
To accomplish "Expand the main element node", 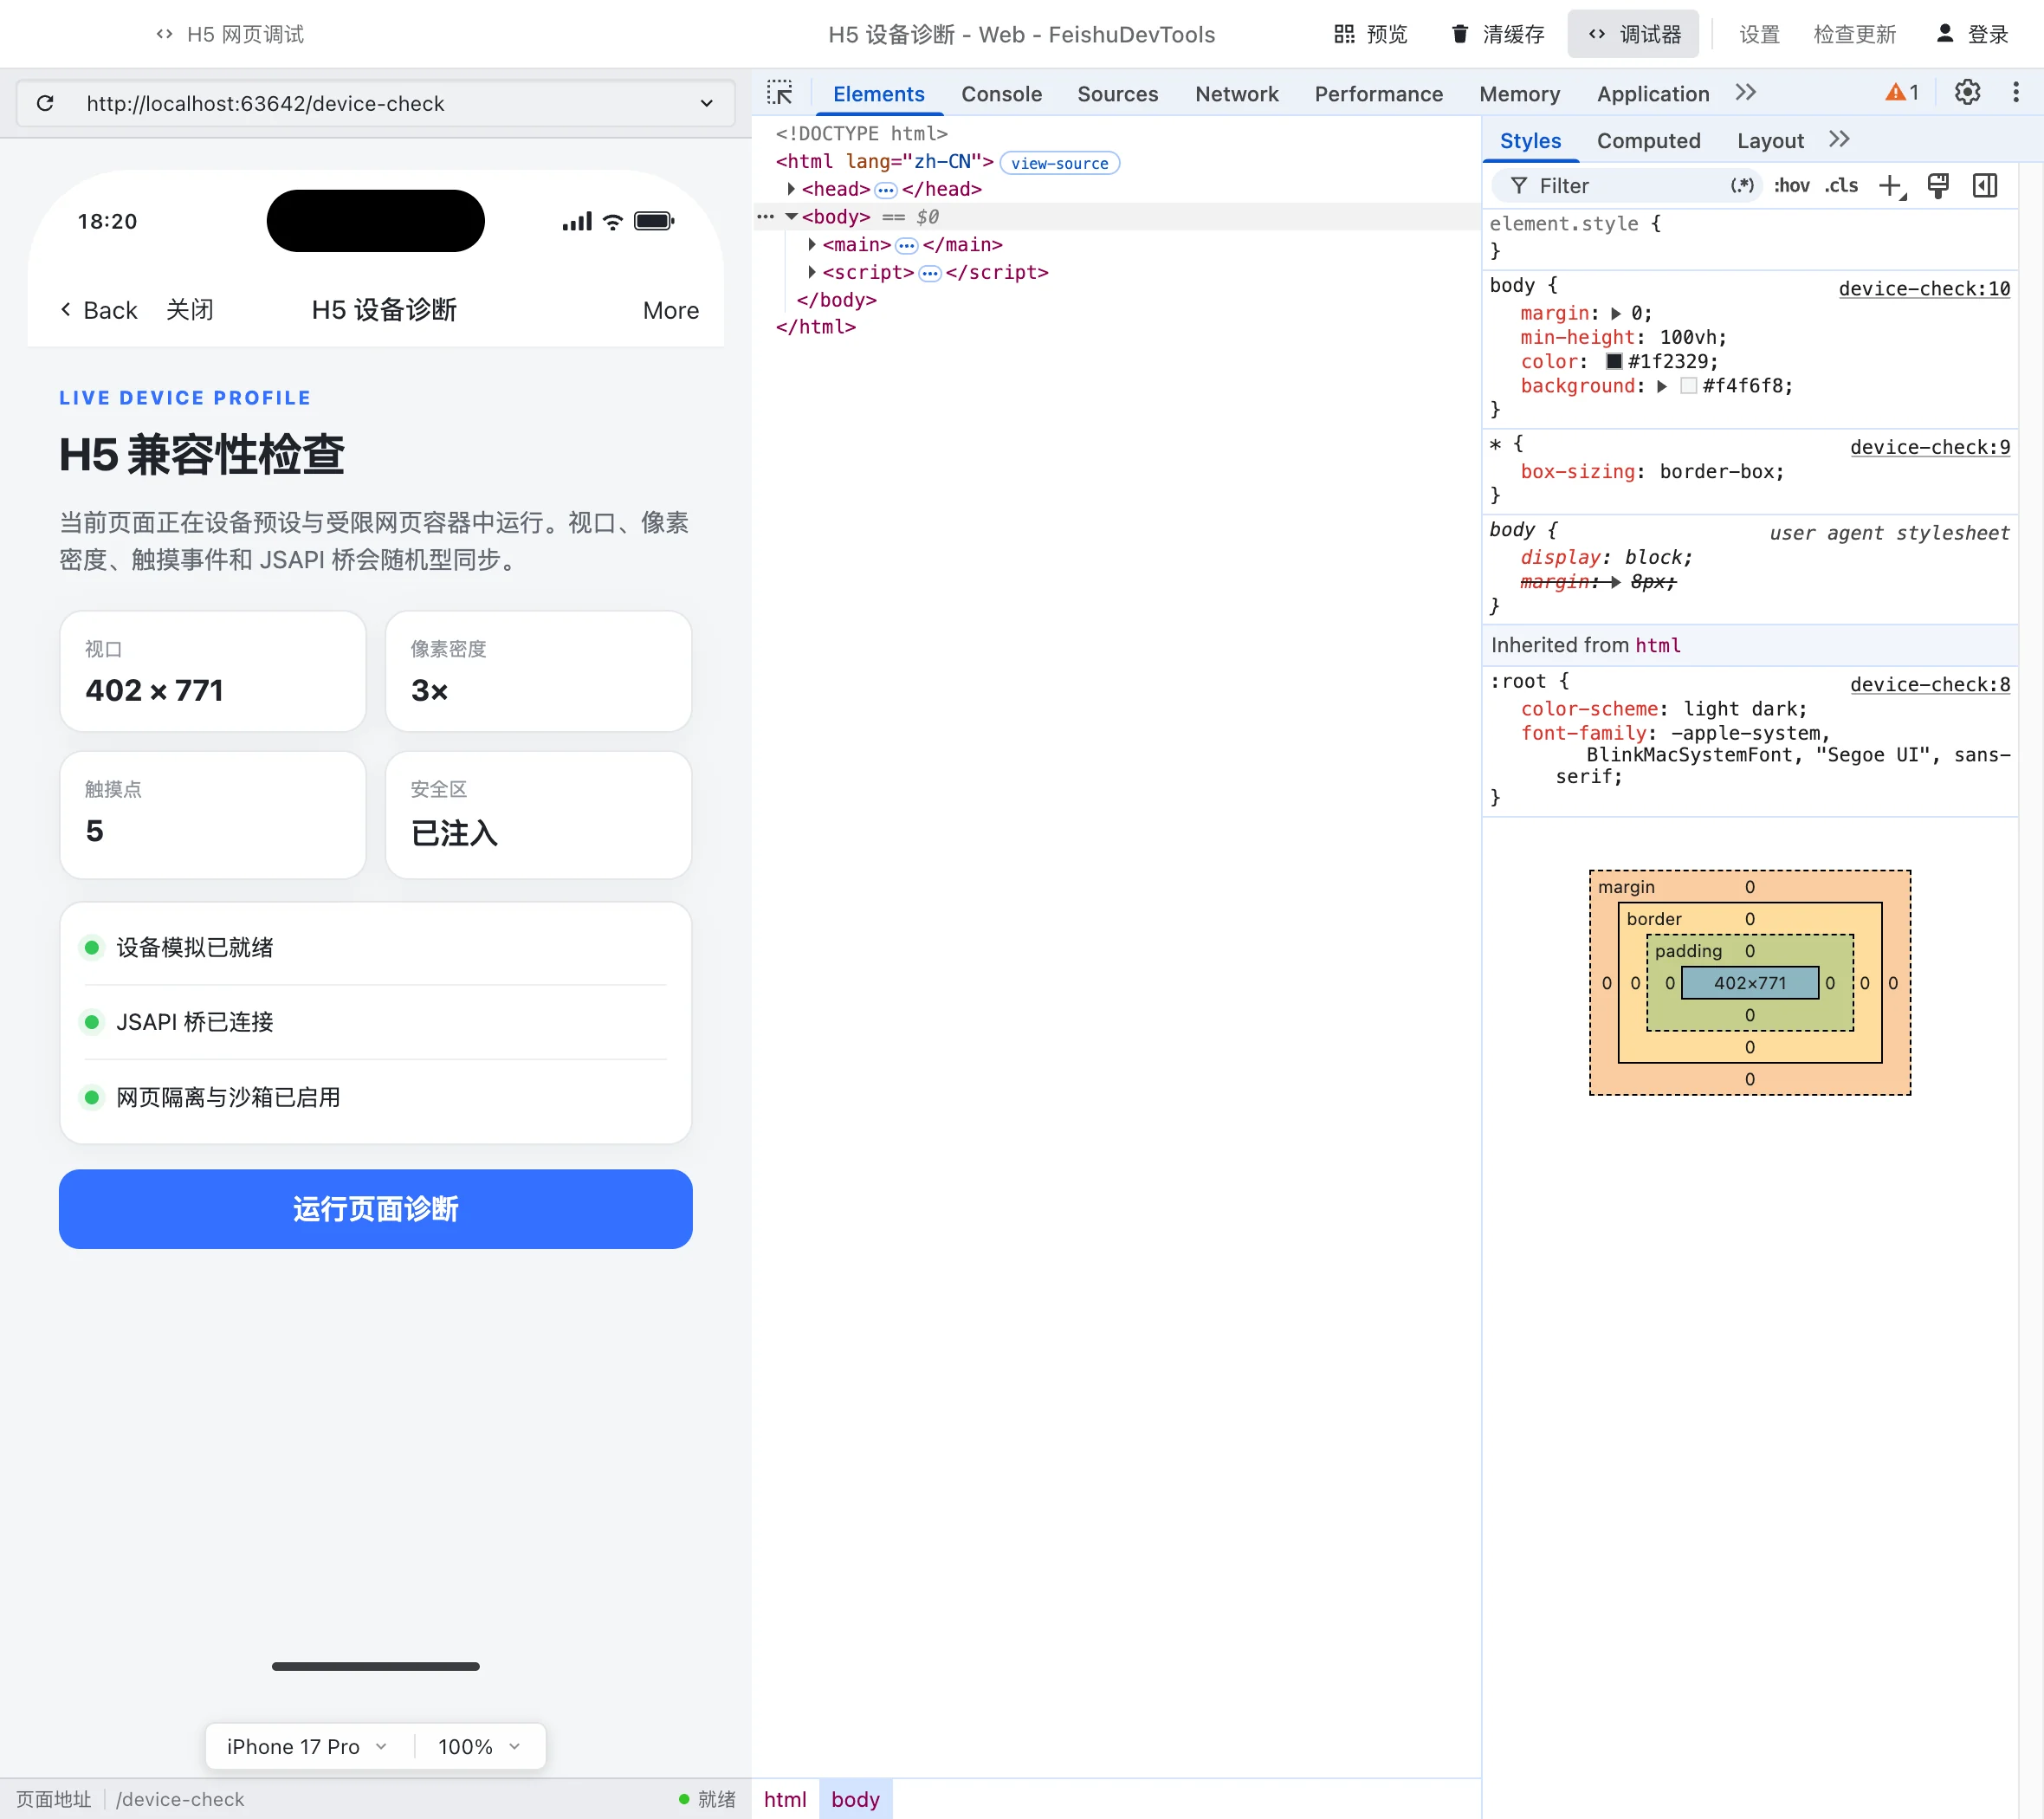I will click(x=811, y=245).
